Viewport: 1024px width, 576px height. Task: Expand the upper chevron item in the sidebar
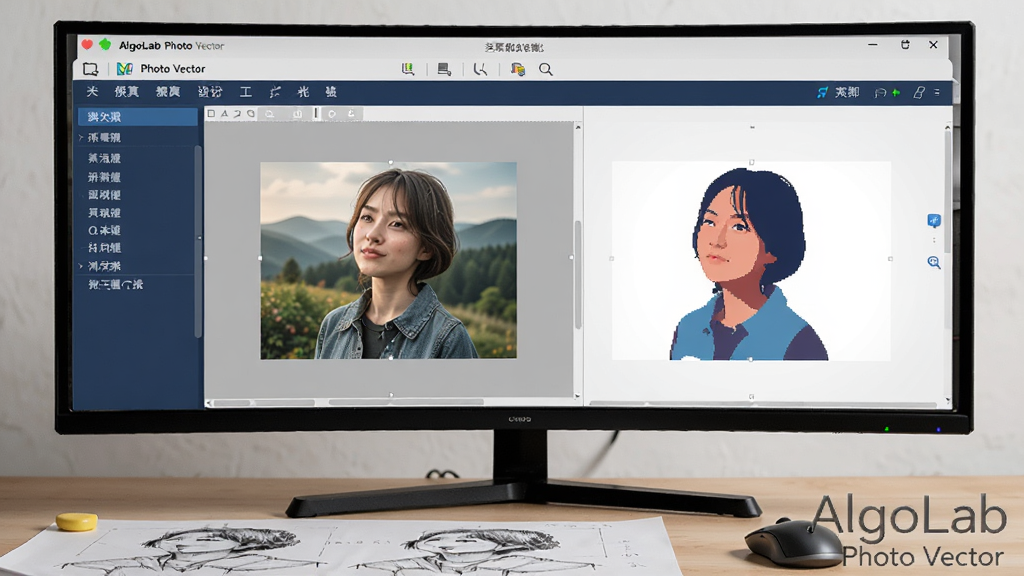[x=80, y=138]
